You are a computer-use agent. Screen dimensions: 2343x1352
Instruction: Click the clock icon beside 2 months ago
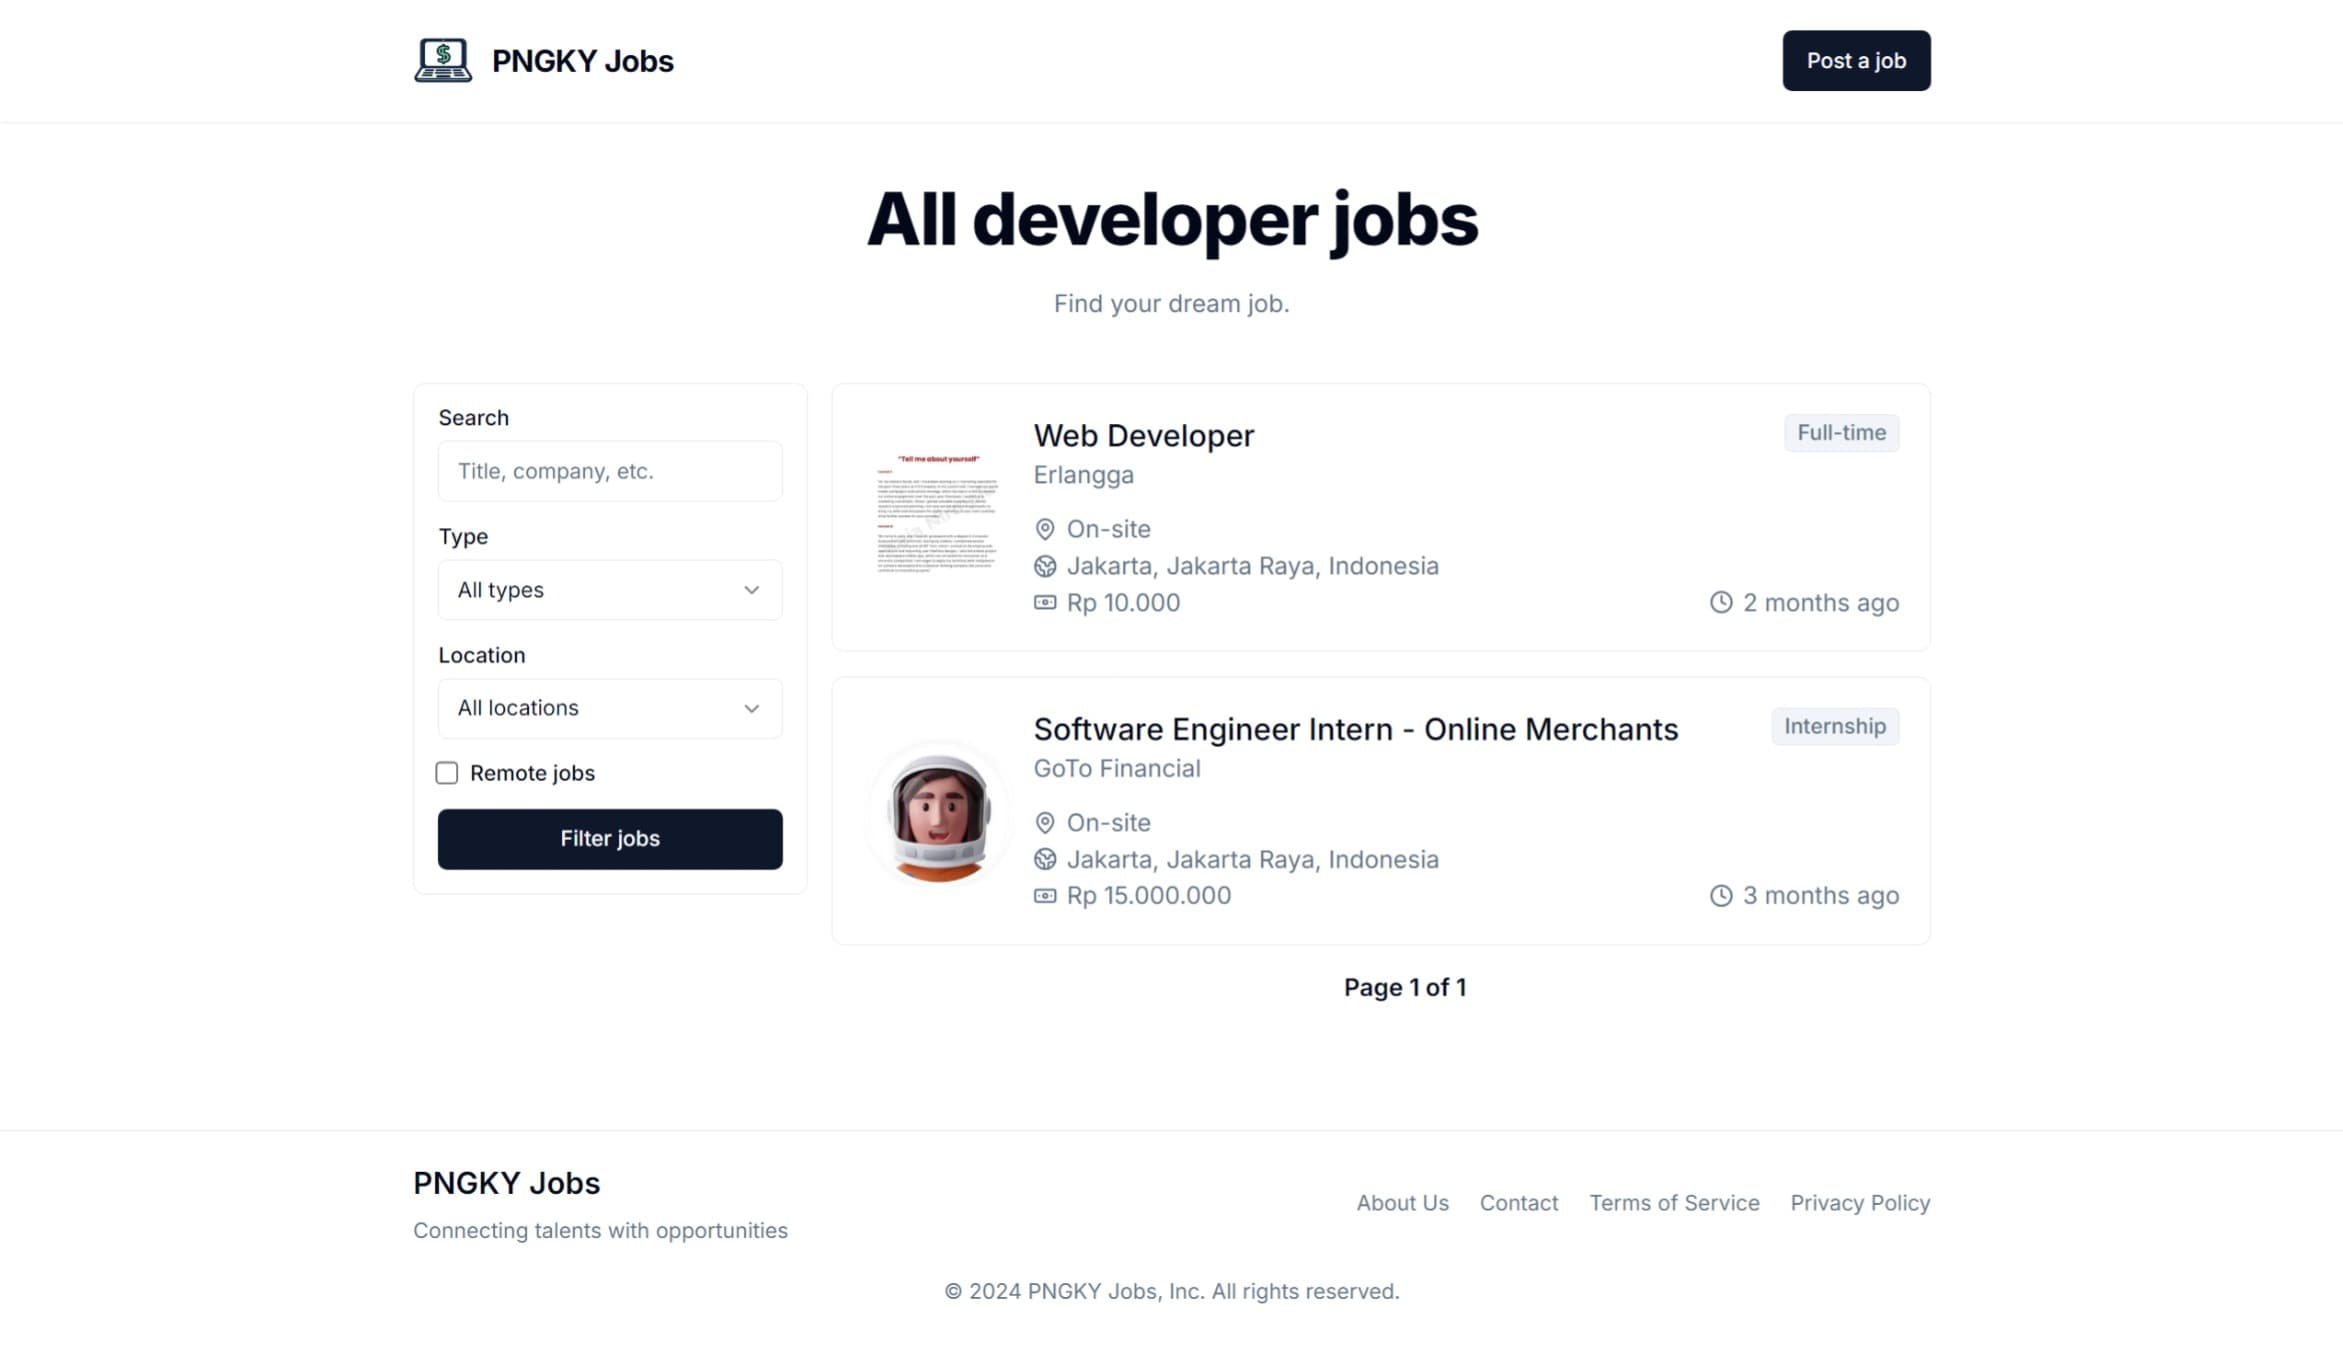point(1720,603)
